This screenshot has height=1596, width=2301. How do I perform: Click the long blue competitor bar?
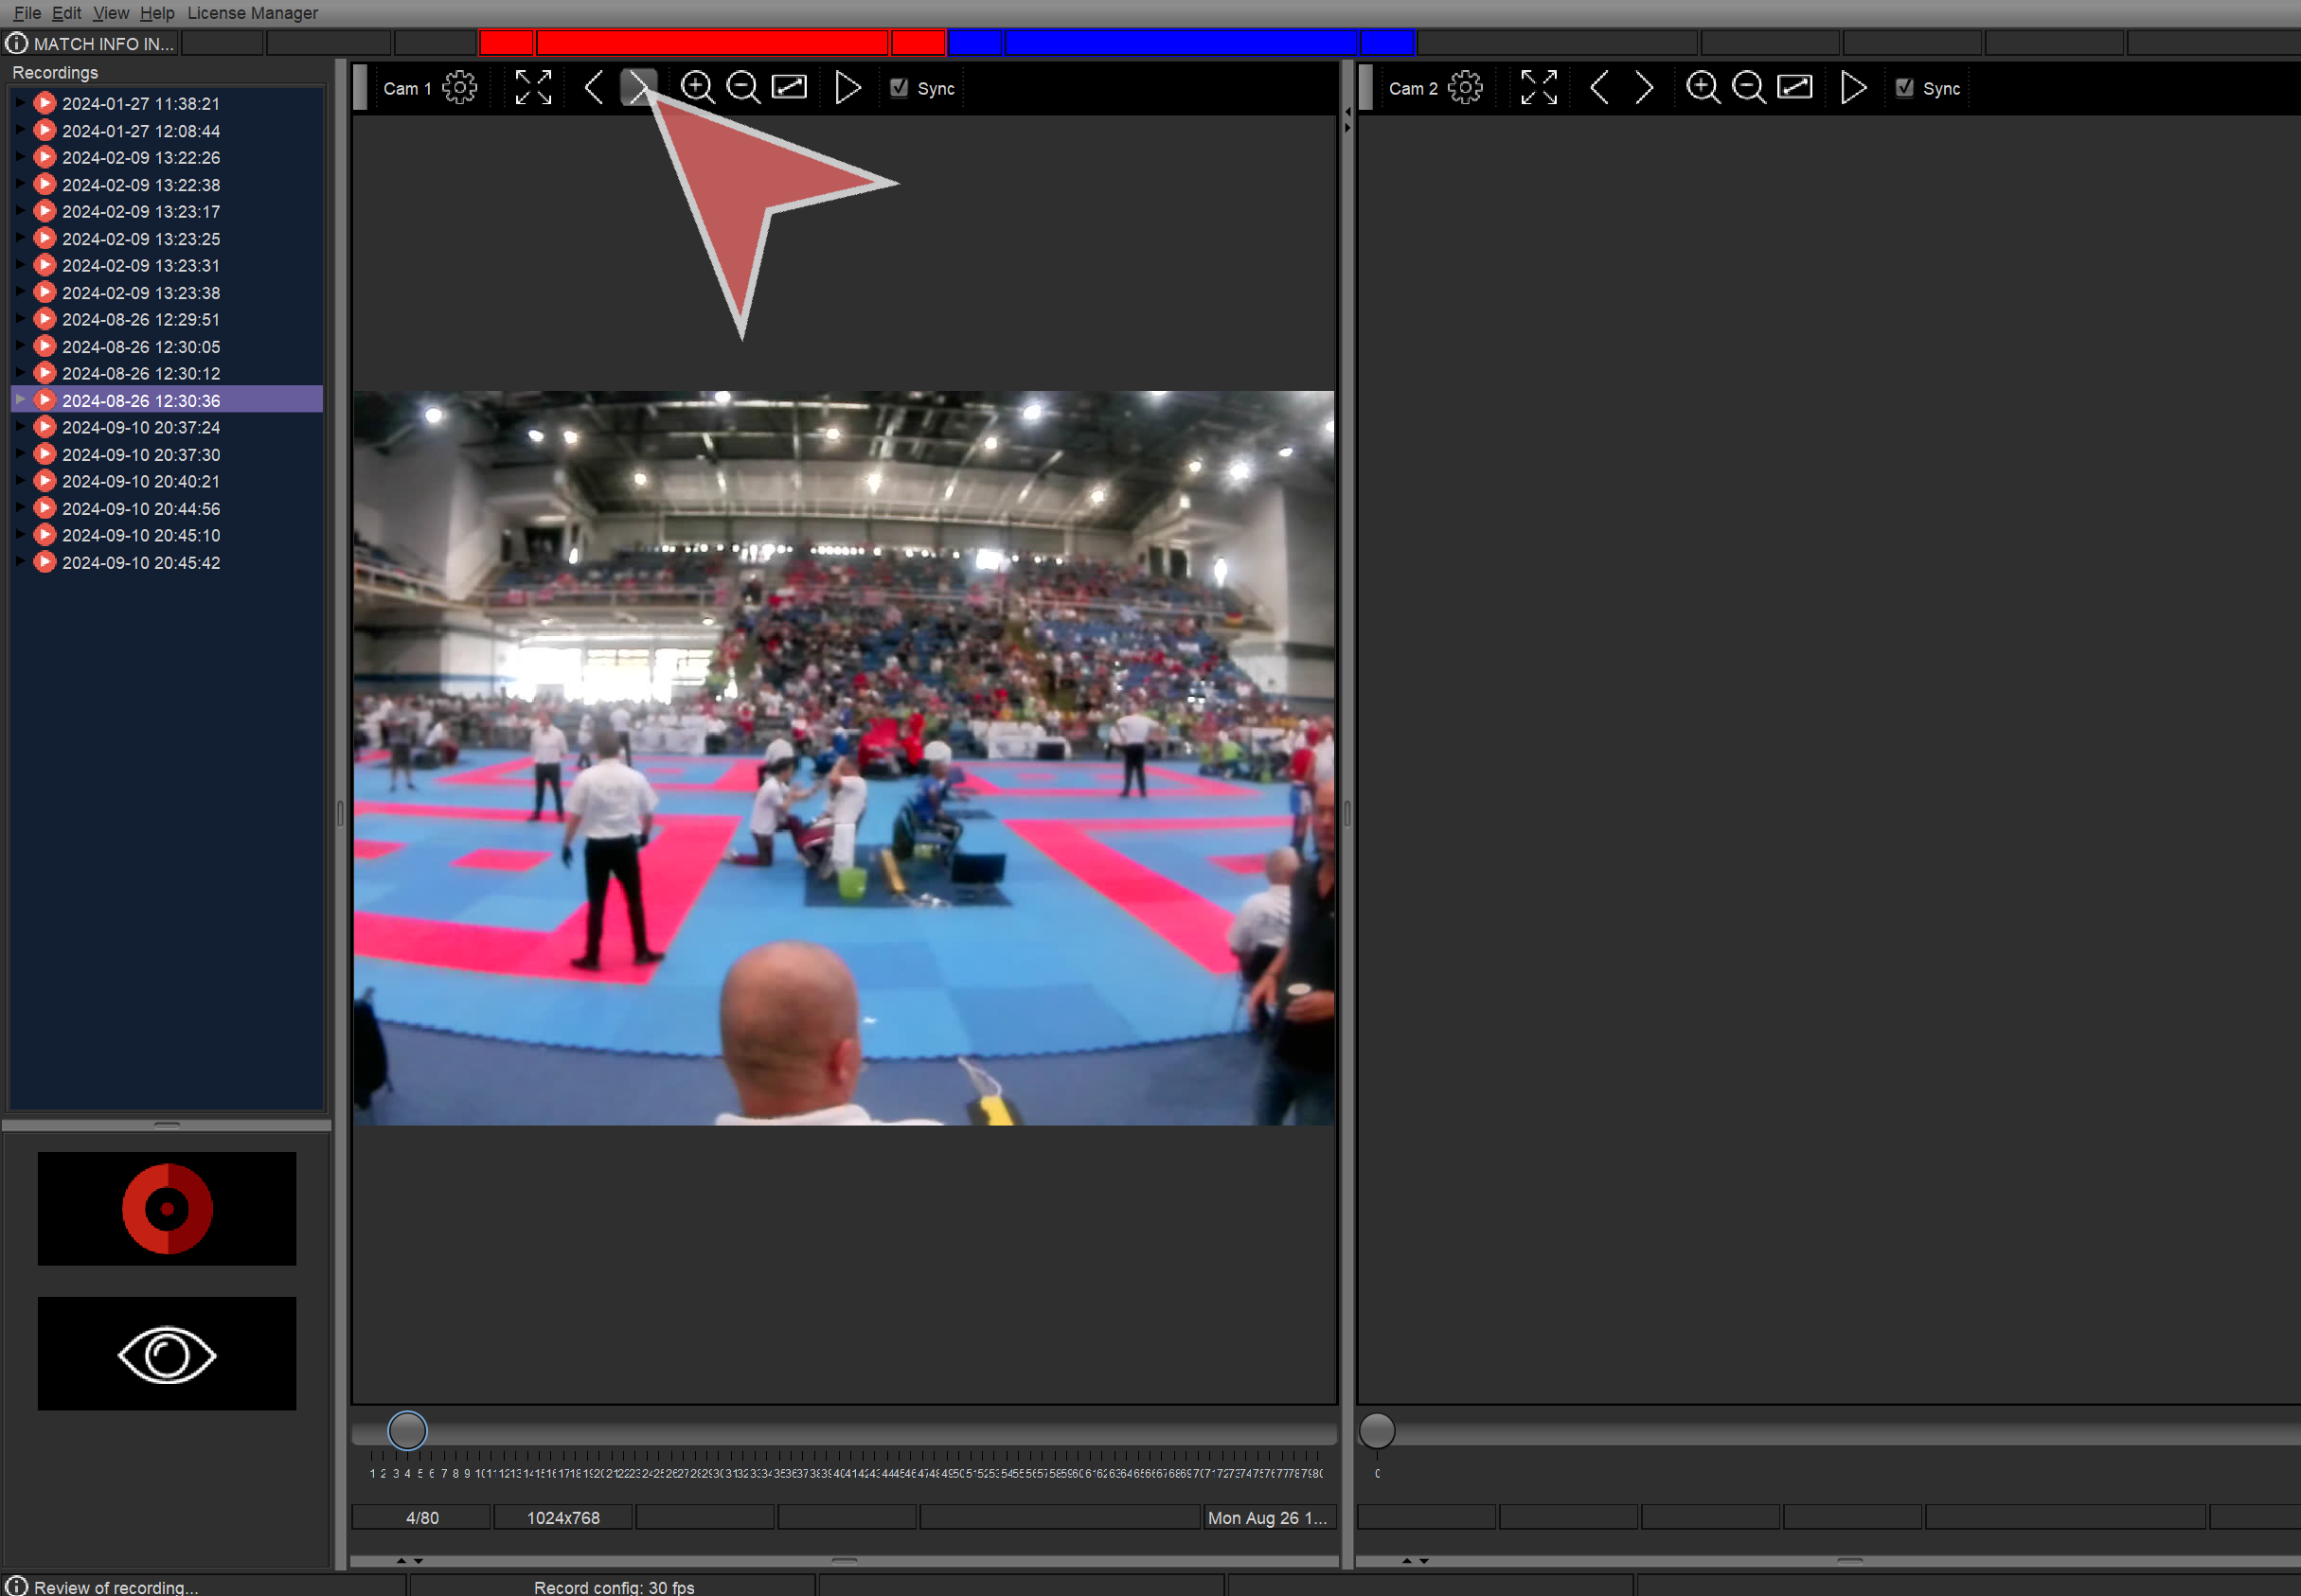click(1180, 43)
